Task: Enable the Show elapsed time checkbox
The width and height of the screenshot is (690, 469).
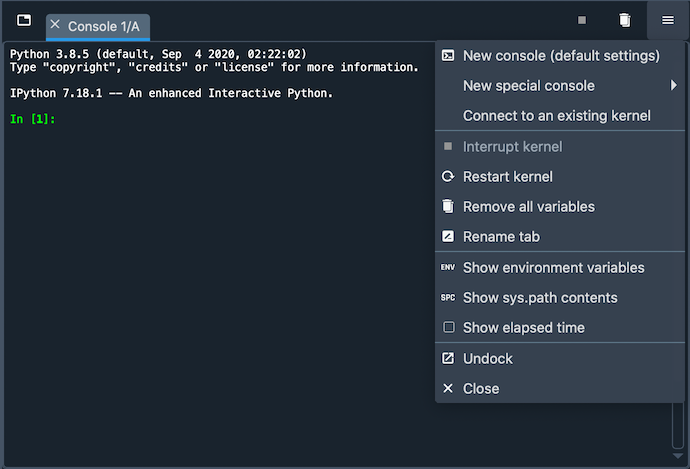Action: 448,328
